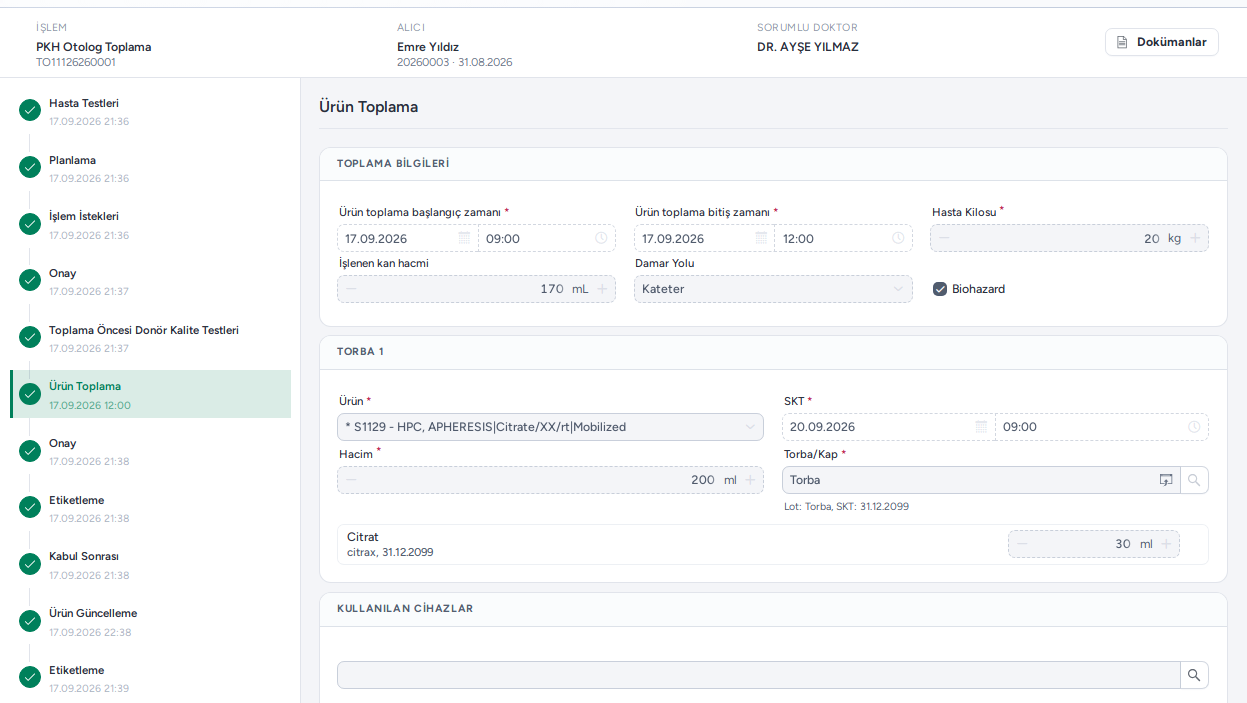Open Kabul Sonrası step
This screenshot has height=703, width=1247.
coord(150,565)
